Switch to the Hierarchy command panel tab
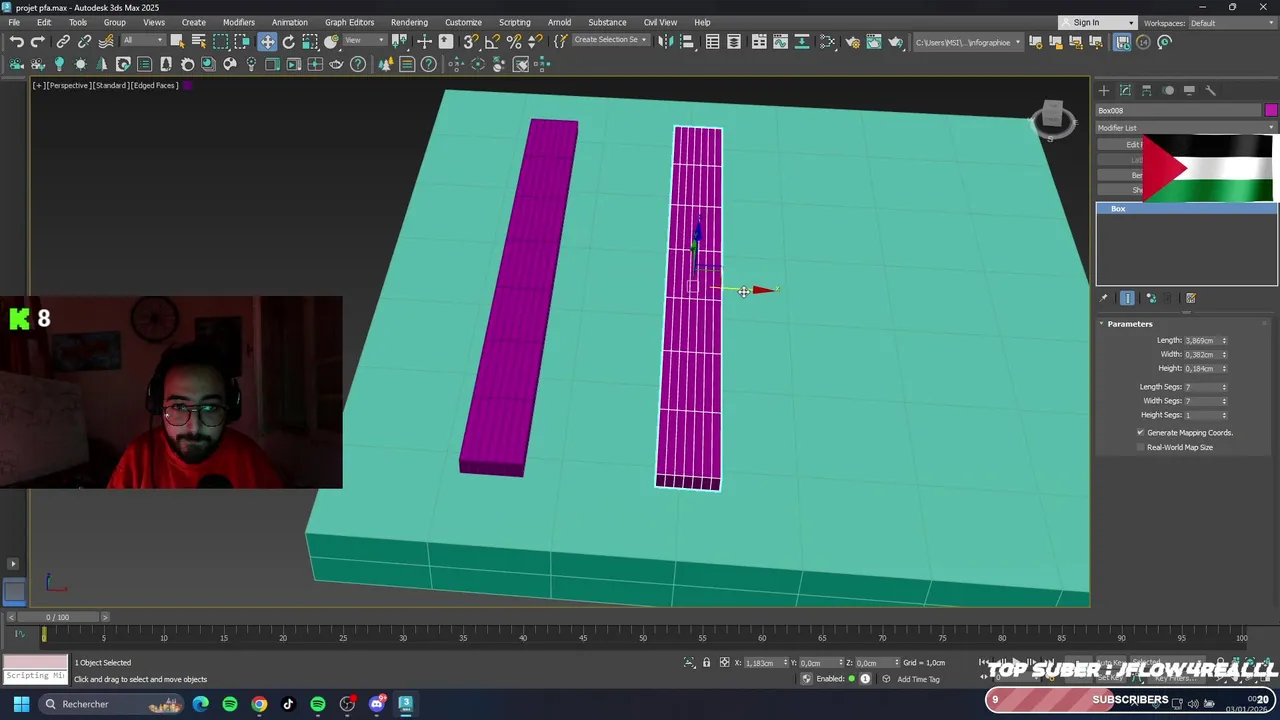1280x720 pixels. [1146, 90]
